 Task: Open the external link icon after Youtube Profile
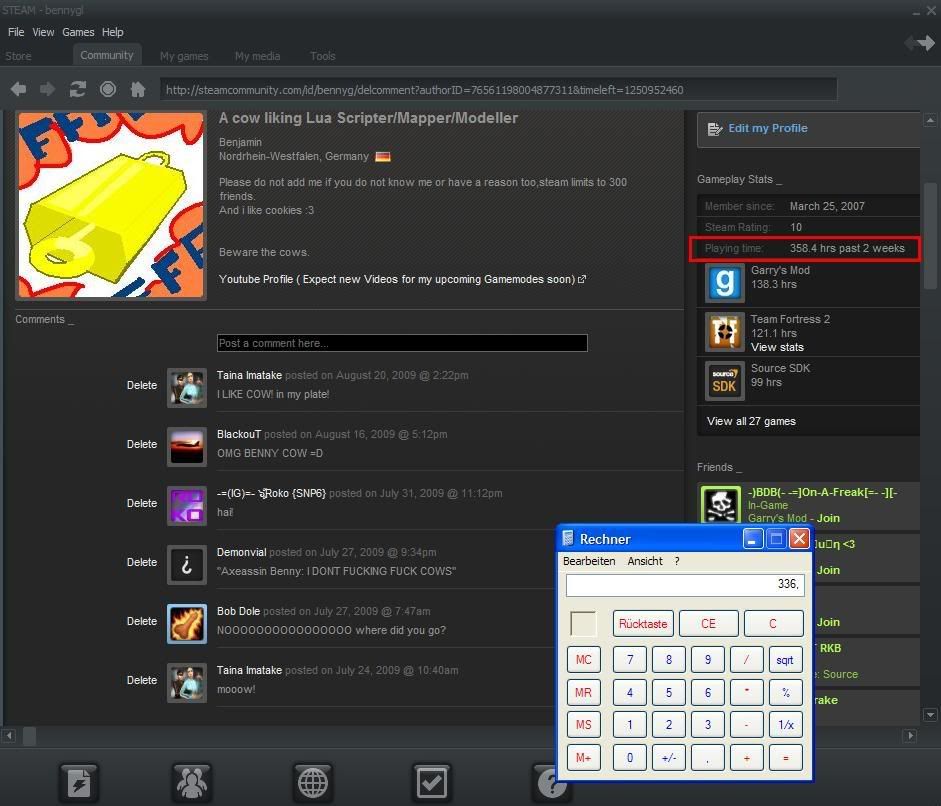point(582,279)
